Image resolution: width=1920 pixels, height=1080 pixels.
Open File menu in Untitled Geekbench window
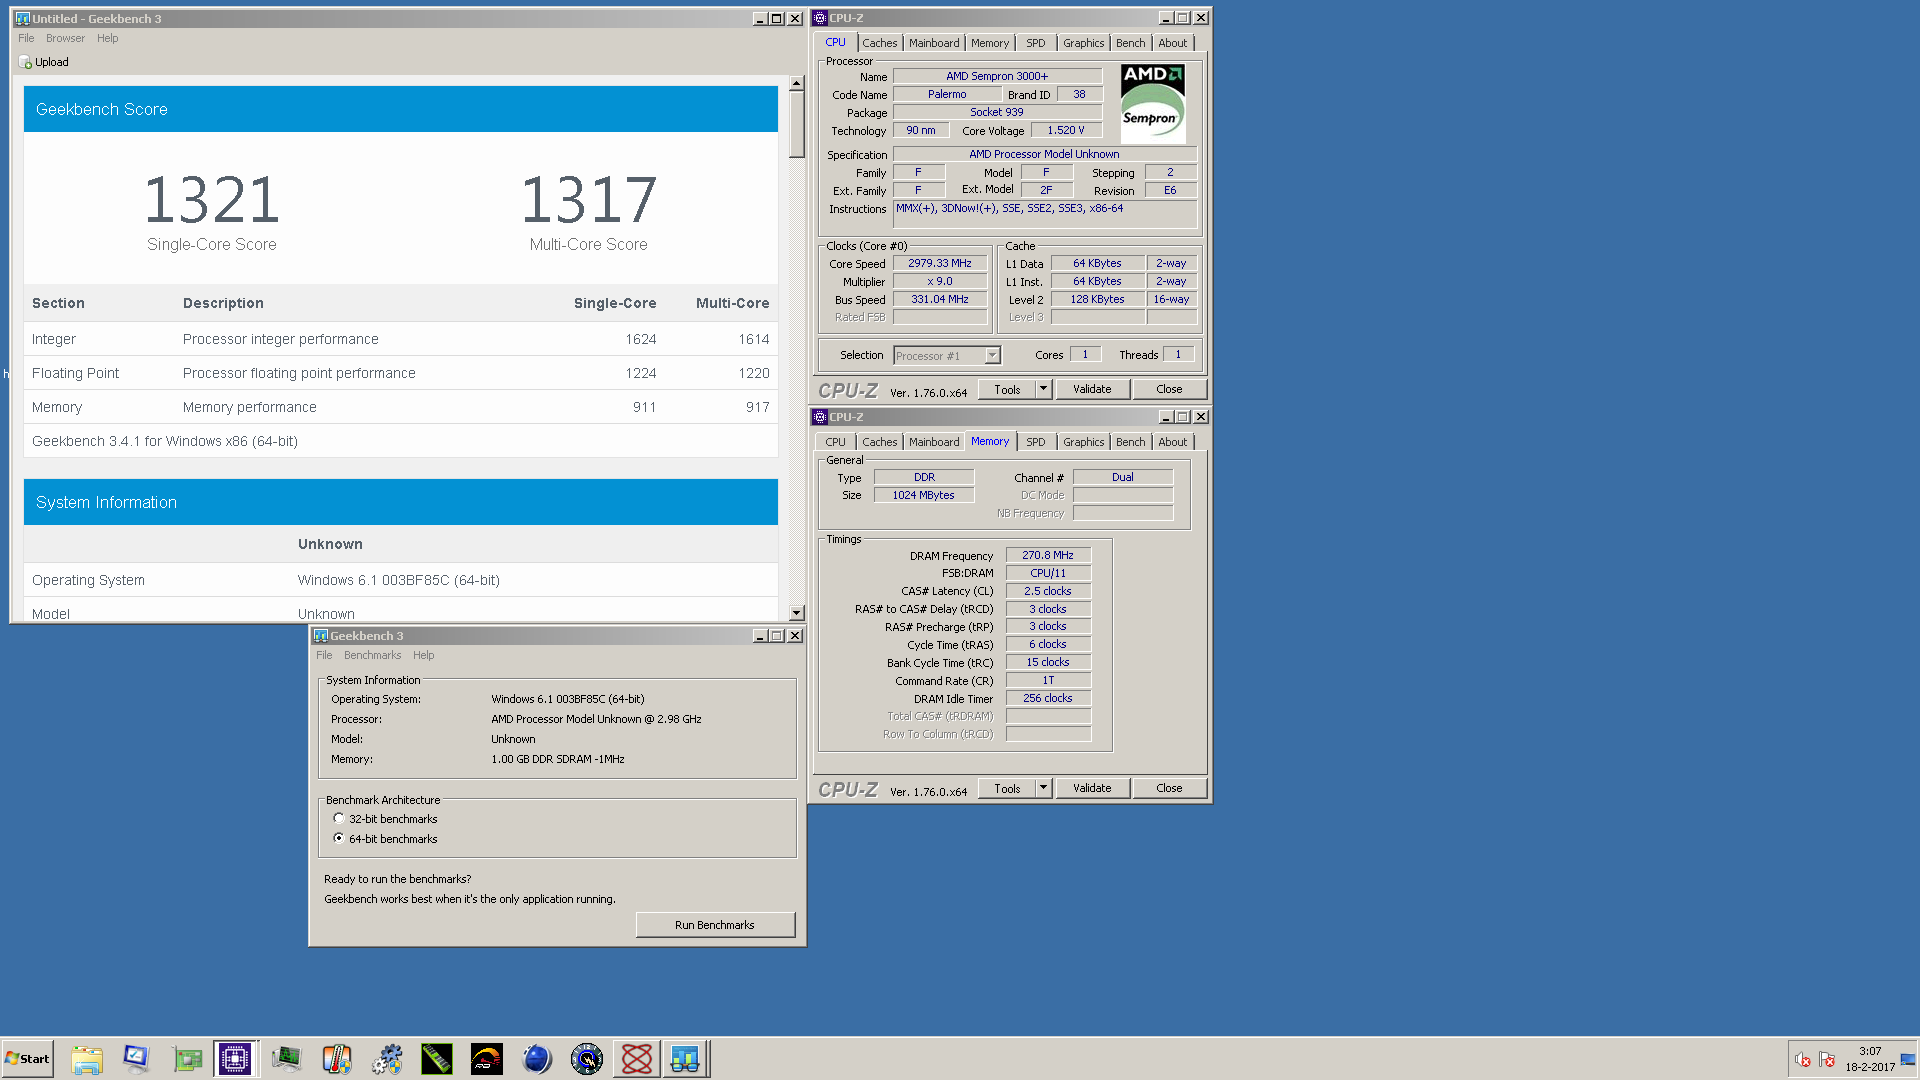click(x=26, y=38)
